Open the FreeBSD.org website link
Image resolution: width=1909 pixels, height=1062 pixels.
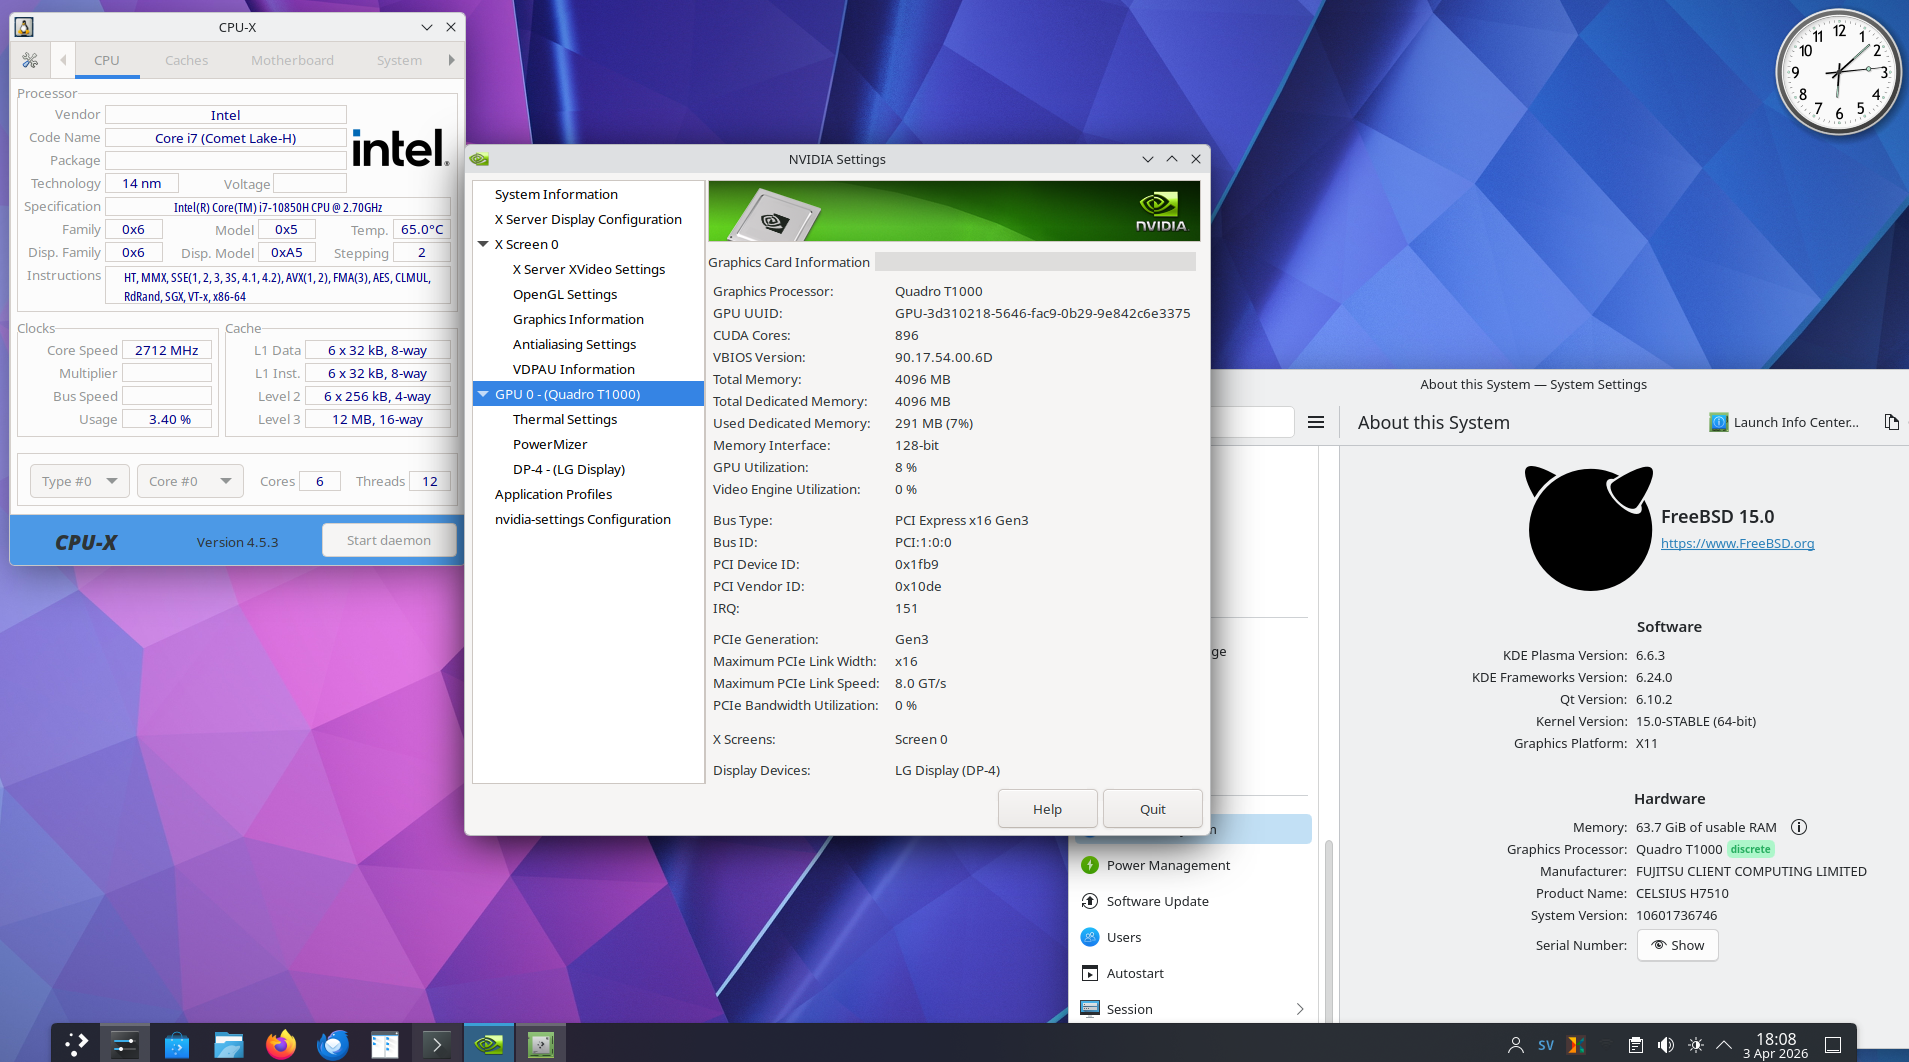coord(1737,544)
